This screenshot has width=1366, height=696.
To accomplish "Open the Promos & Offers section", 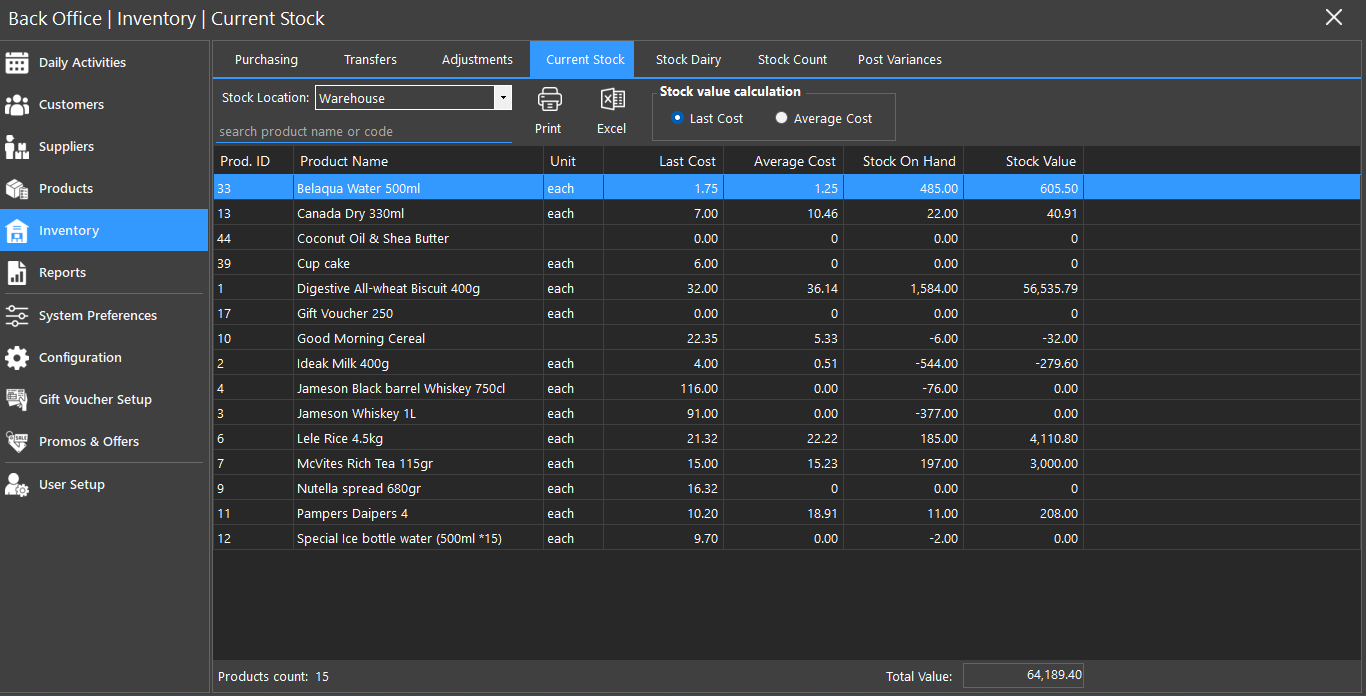I will [89, 442].
